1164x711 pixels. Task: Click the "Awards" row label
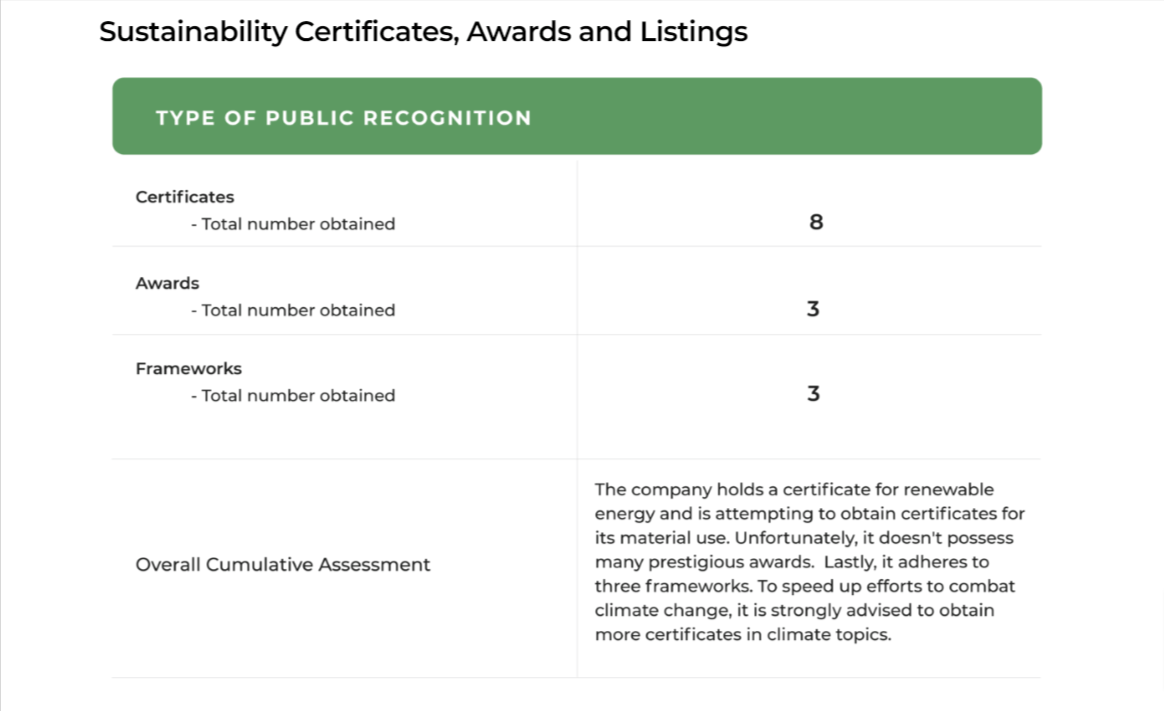click(x=167, y=283)
